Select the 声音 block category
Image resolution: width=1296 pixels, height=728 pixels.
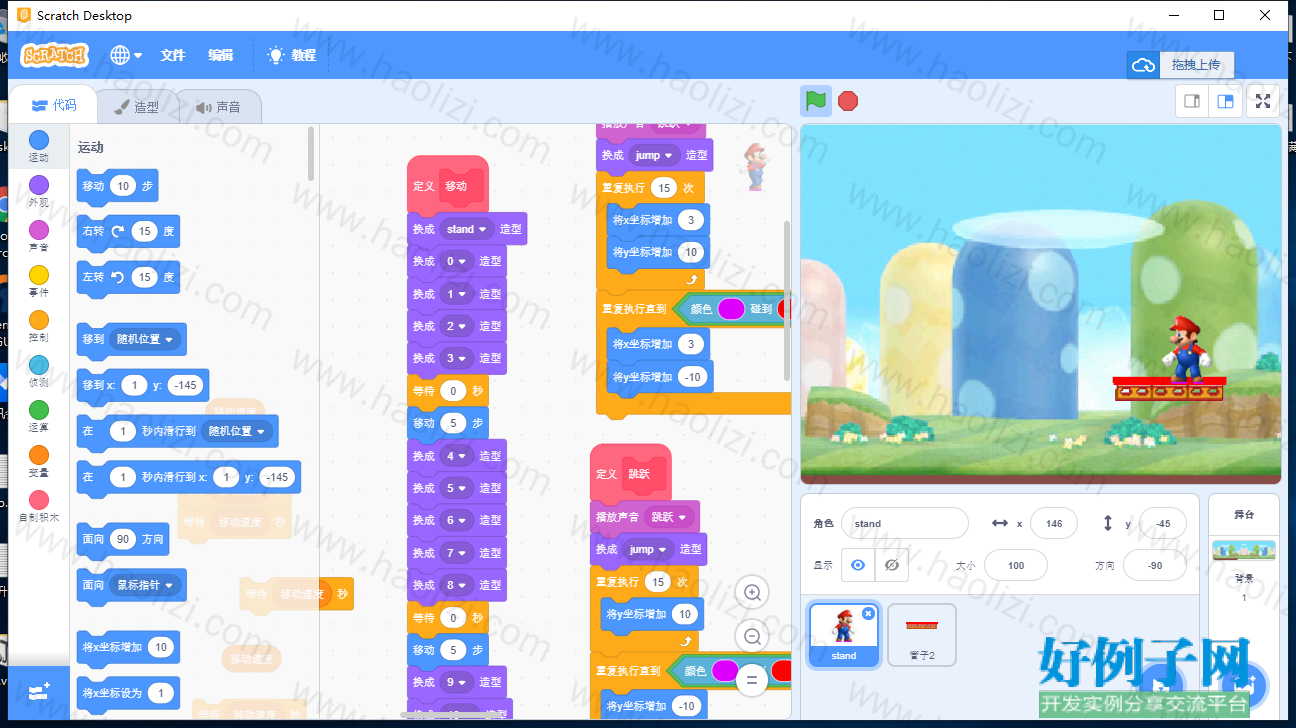click(x=38, y=236)
